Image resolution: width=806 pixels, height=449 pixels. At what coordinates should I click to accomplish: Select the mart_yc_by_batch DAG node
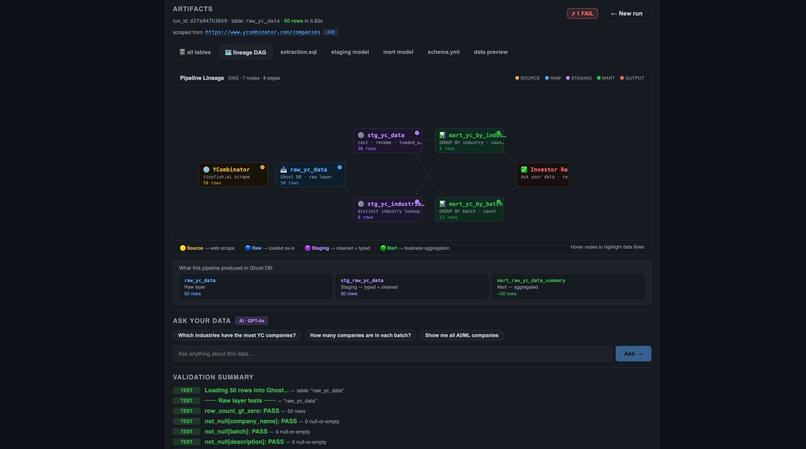pos(469,210)
